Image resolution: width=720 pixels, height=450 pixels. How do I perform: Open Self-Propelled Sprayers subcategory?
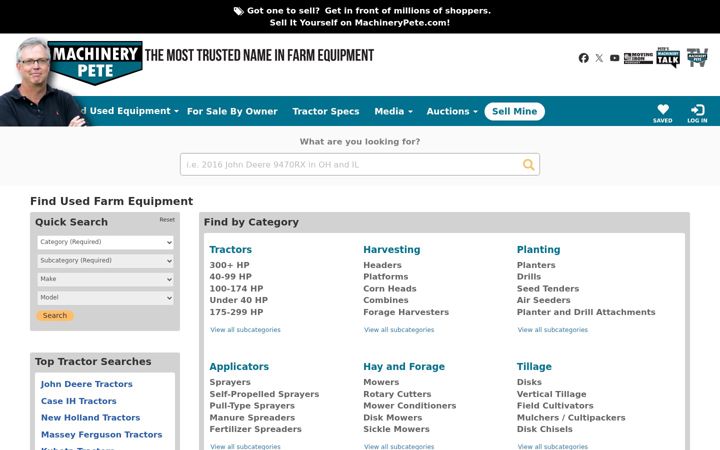tap(264, 394)
